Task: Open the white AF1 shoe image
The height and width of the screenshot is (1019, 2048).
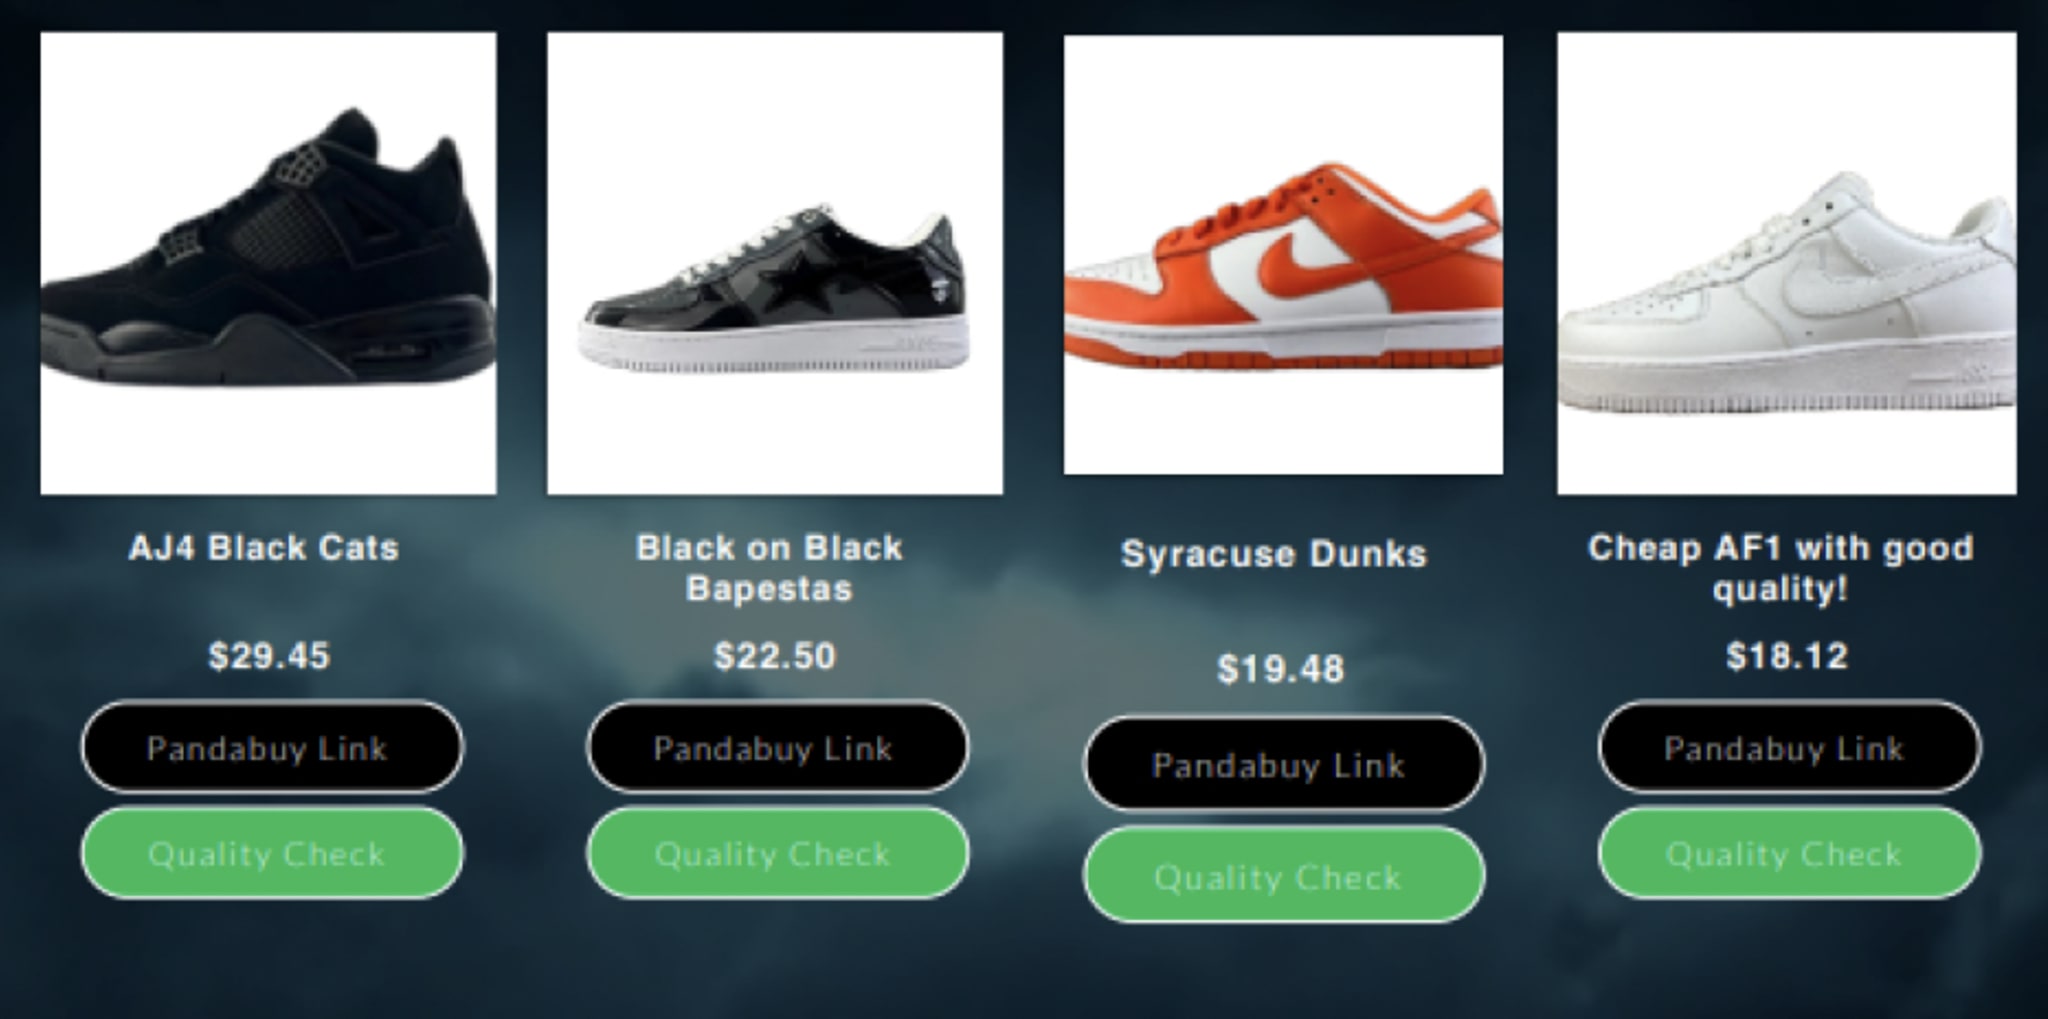Action: [x=1787, y=263]
